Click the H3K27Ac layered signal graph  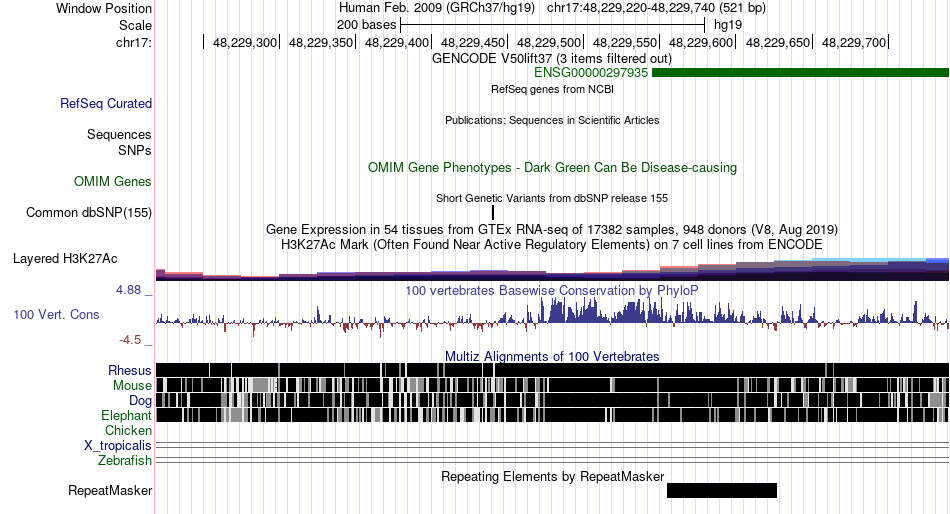[553, 269]
